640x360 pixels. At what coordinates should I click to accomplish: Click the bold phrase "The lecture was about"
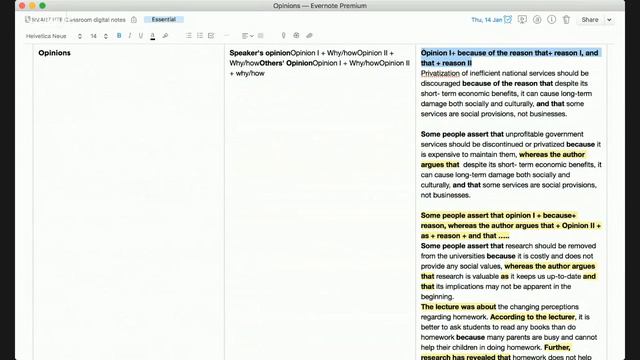pyautogui.click(x=458, y=307)
